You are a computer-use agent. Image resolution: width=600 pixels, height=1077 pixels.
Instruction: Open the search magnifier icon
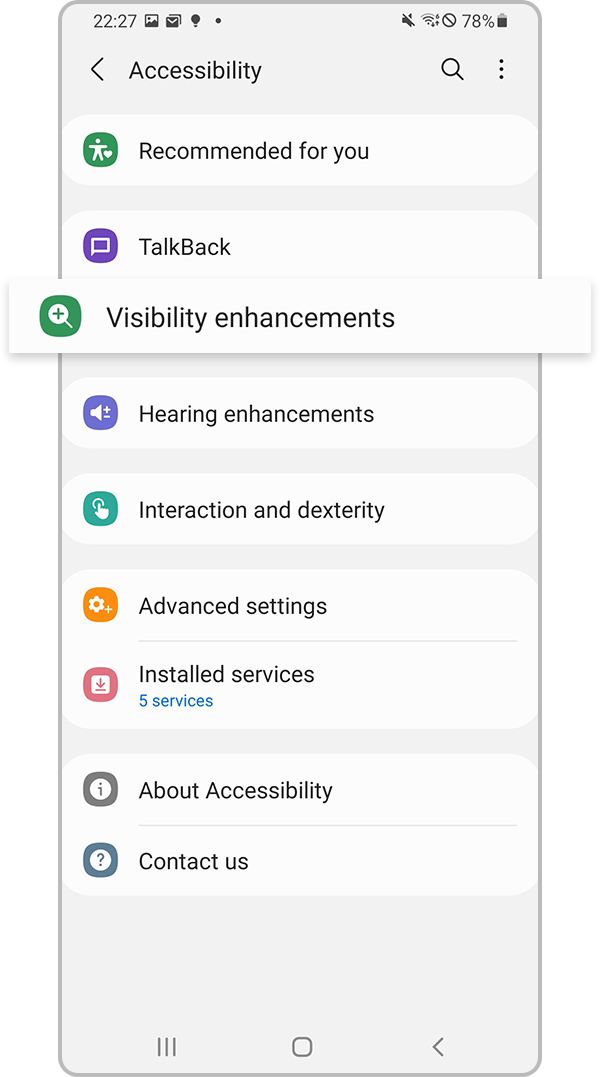(452, 70)
